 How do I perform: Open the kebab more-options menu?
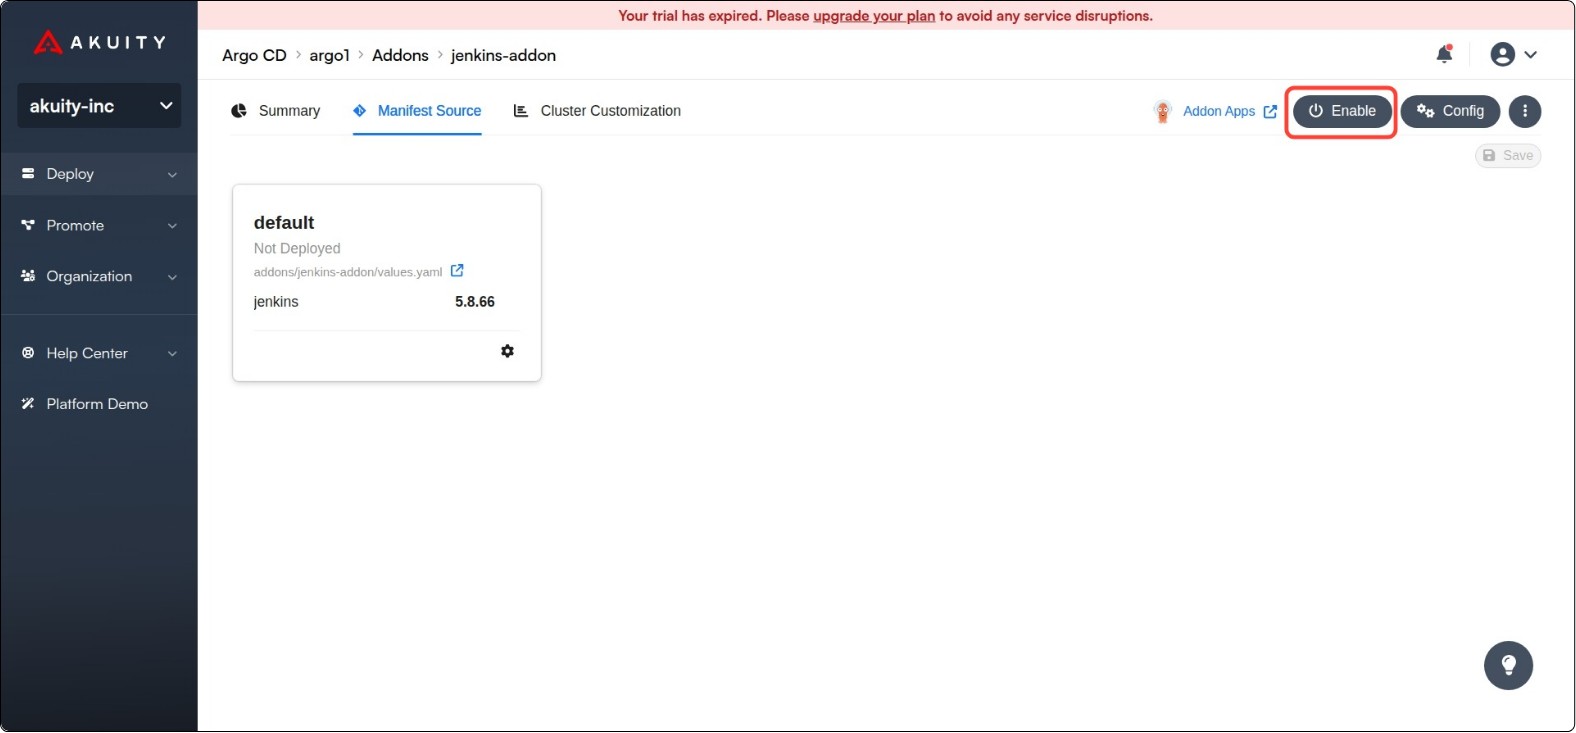(1525, 111)
